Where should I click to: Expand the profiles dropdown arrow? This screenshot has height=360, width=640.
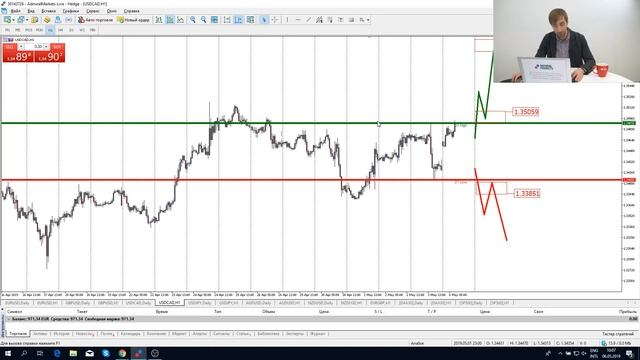pyautogui.click(x=27, y=20)
